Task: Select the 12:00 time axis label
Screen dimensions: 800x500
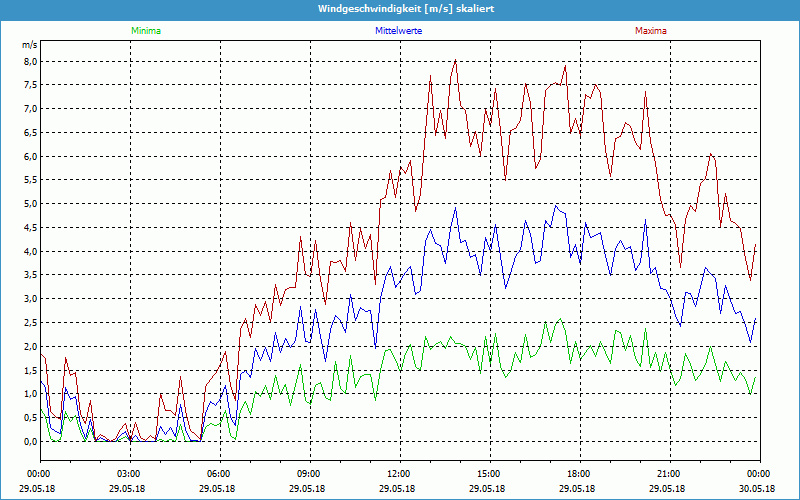Action: click(398, 473)
